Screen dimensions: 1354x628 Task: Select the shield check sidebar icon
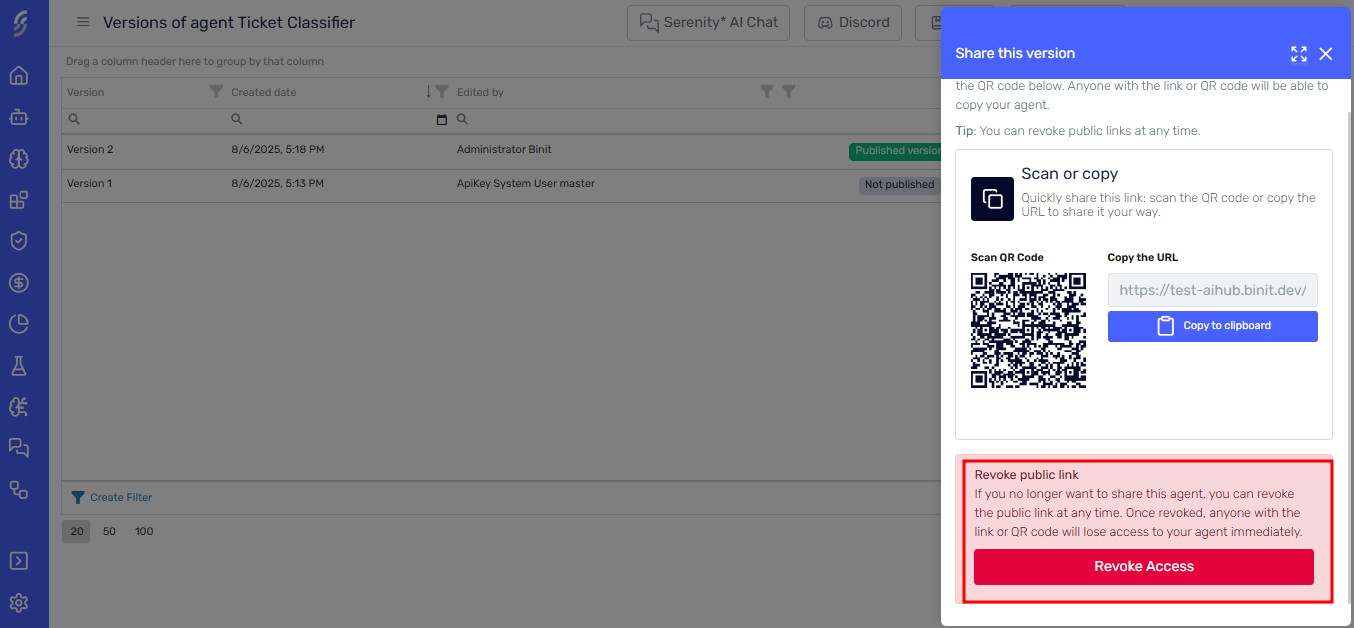pos(19,241)
